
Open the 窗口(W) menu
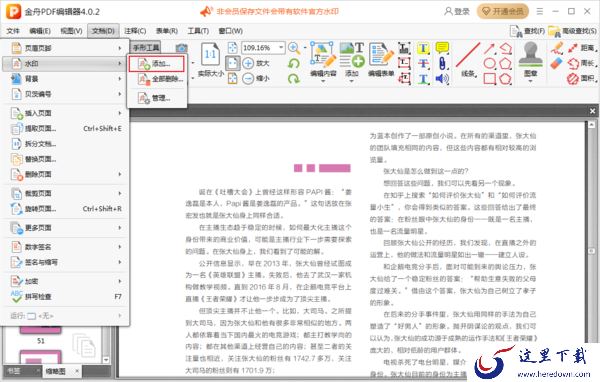(230, 31)
